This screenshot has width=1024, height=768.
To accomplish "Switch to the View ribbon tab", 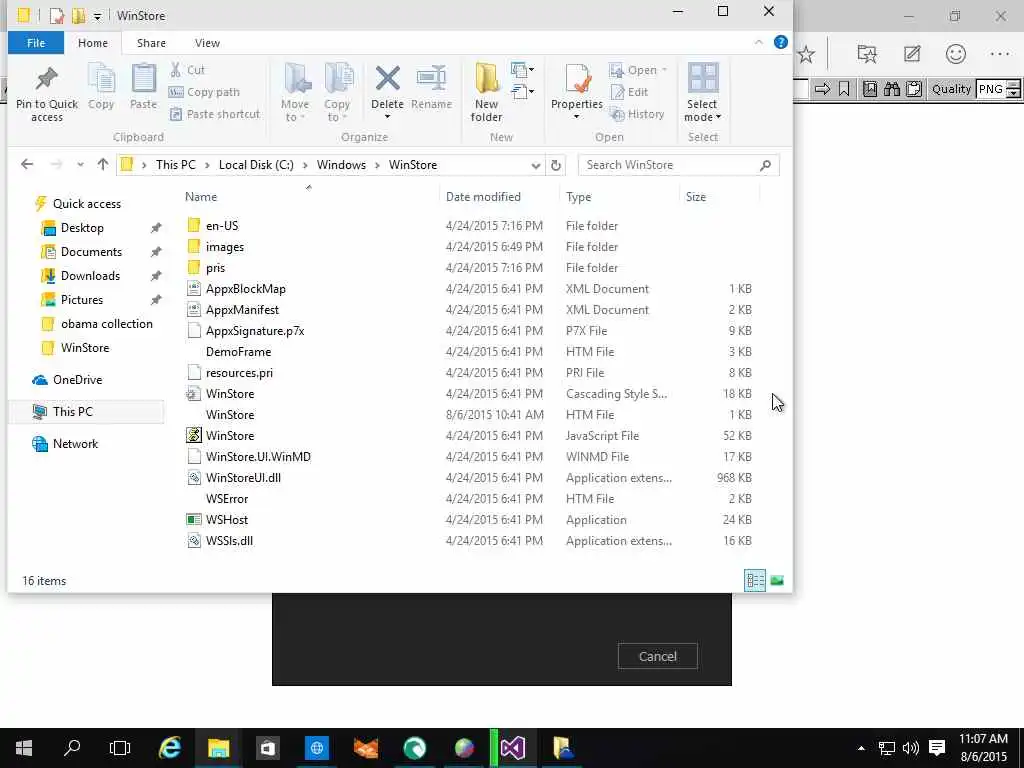I will tap(207, 42).
